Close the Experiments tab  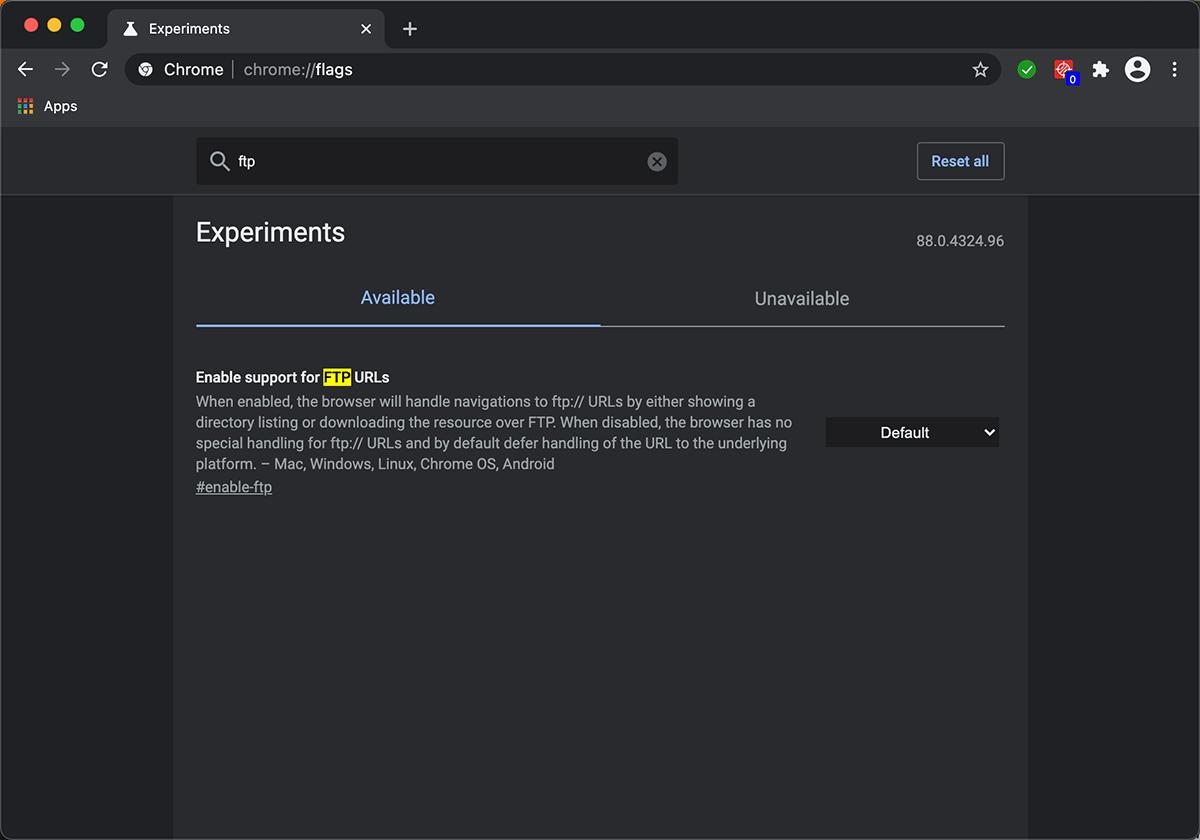tap(366, 29)
